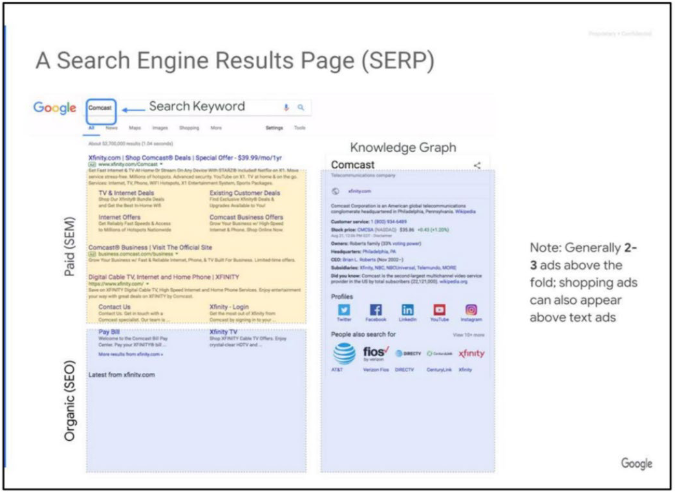Select the Verizon Fios logo
The width and height of the screenshot is (676, 493).
pos(376,353)
